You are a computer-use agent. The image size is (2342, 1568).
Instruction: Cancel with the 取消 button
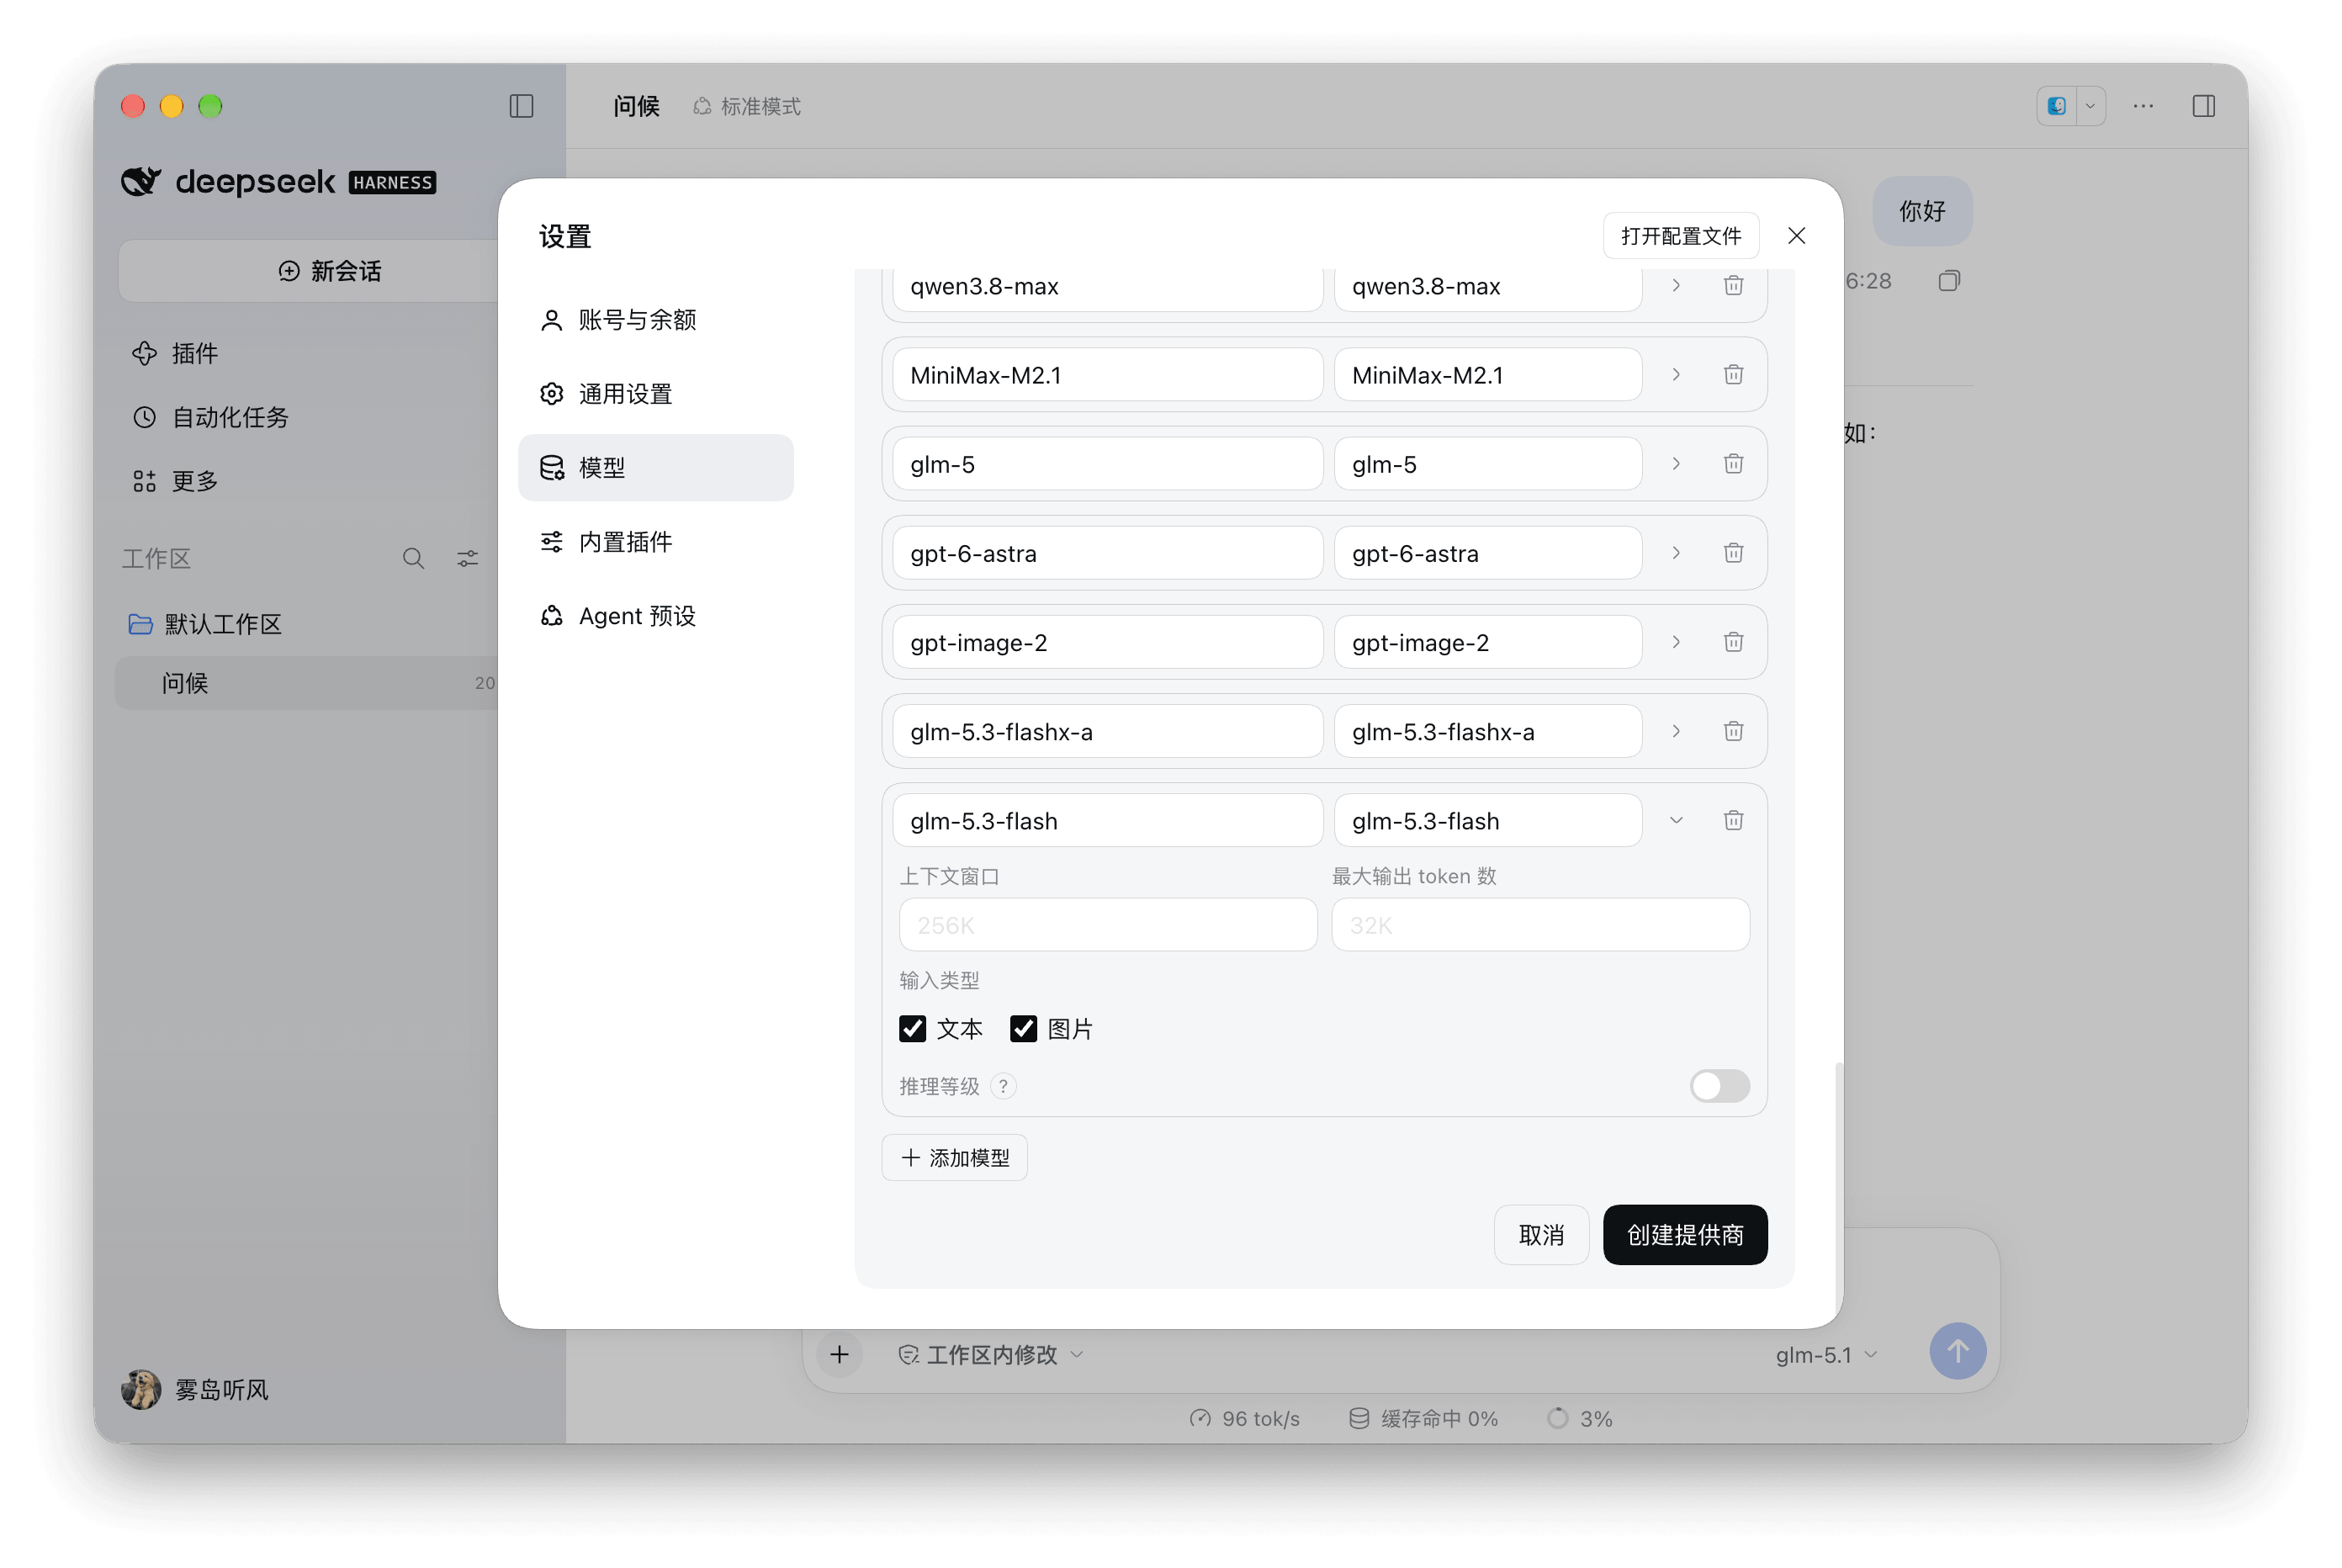click(1540, 1234)
